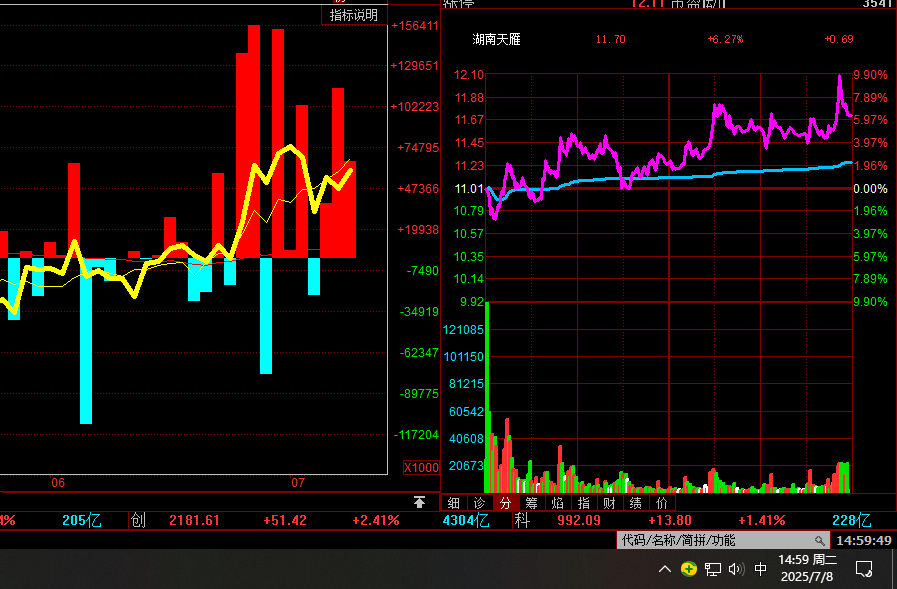Click the 12.10 price axis label
The height and width of the screenshot is (589, 897).
point(469,74)
